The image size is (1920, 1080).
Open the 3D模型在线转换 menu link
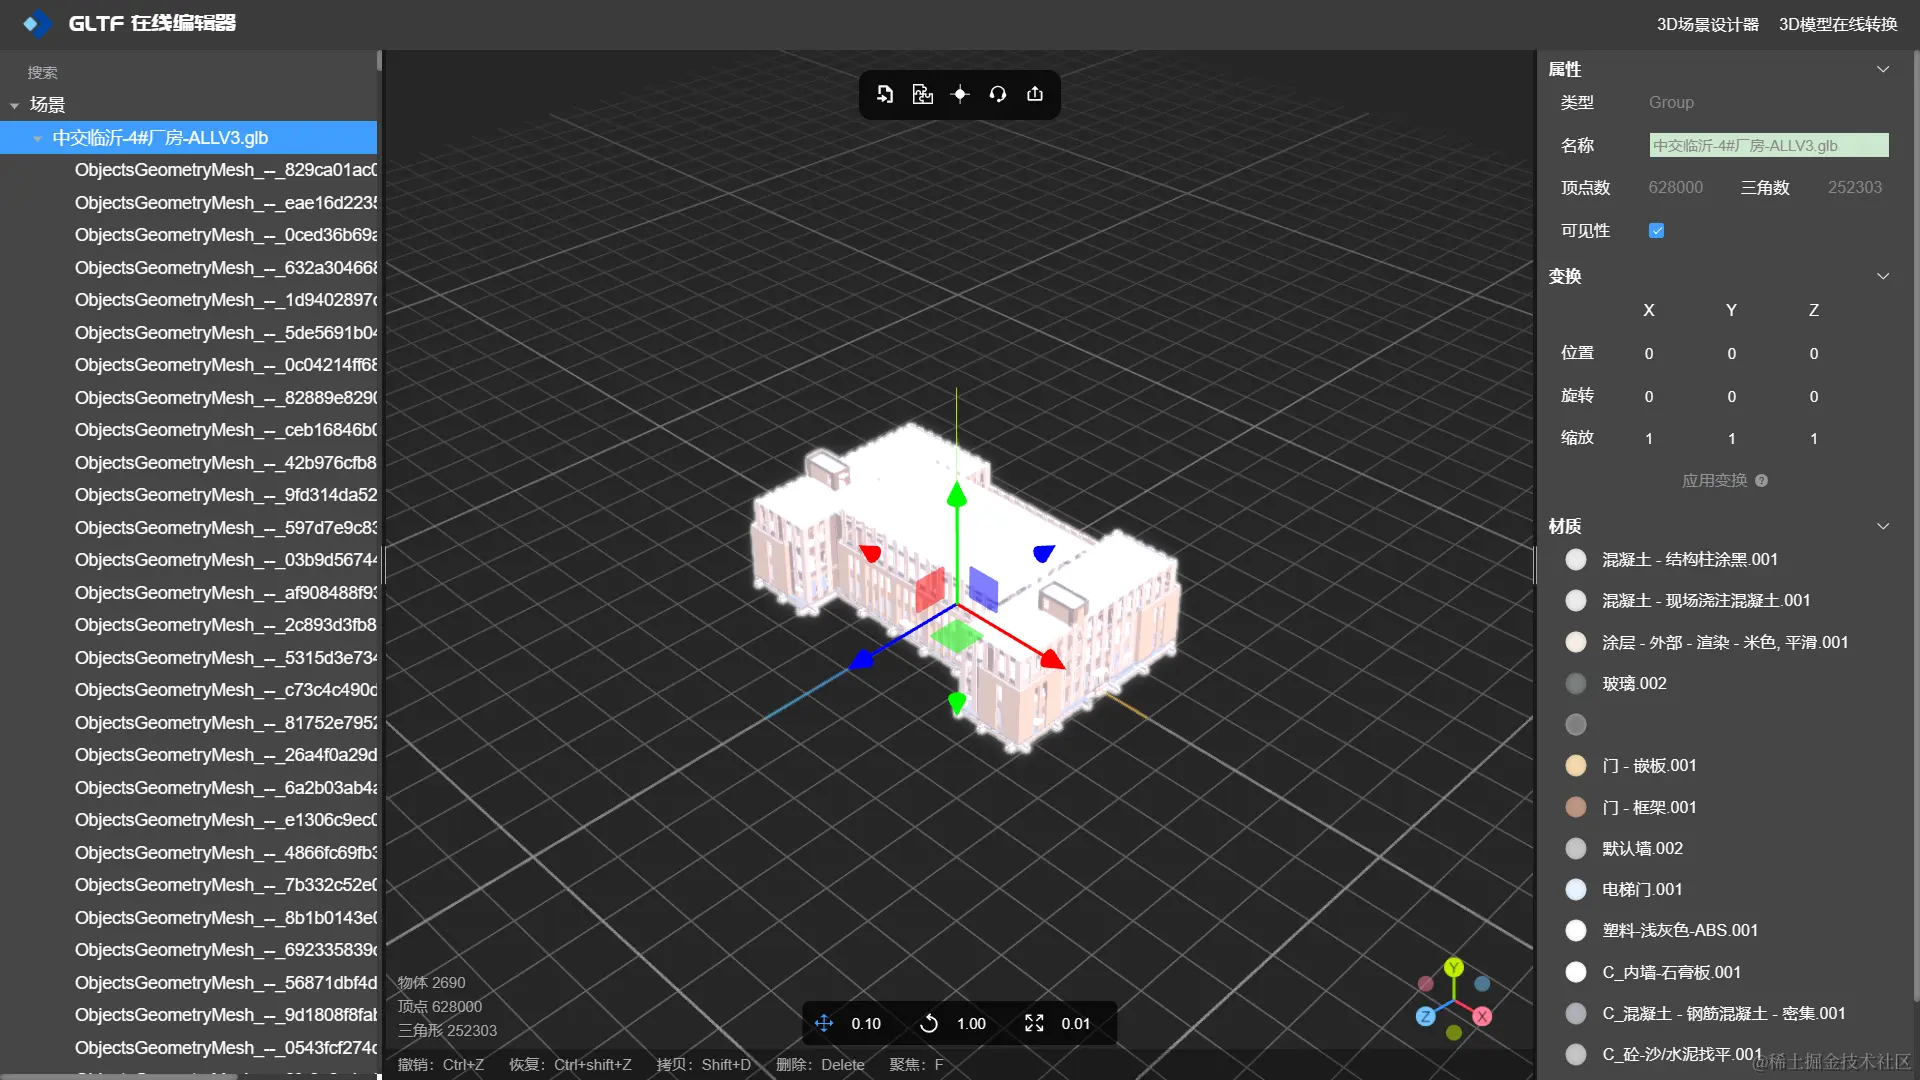tap(1837, 24)
